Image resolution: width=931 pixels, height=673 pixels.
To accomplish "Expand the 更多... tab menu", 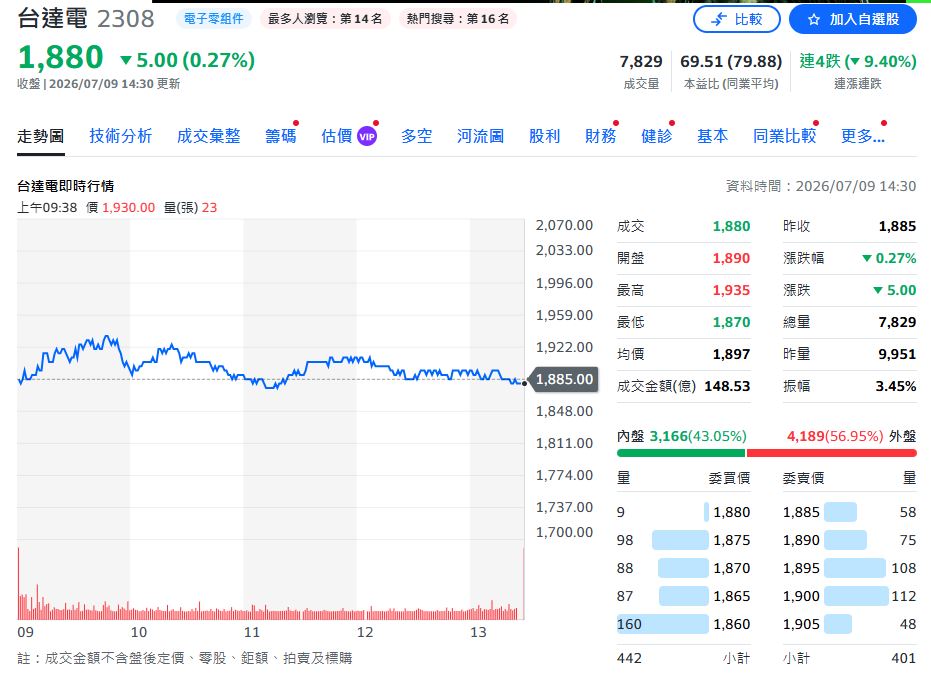I will (863, 136).
